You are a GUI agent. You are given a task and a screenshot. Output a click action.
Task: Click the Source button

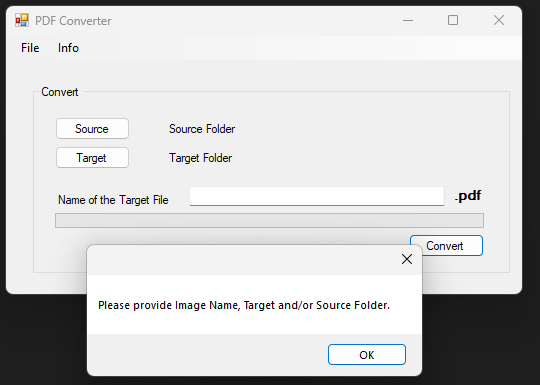pyautogui.click(x=92, y=129)
